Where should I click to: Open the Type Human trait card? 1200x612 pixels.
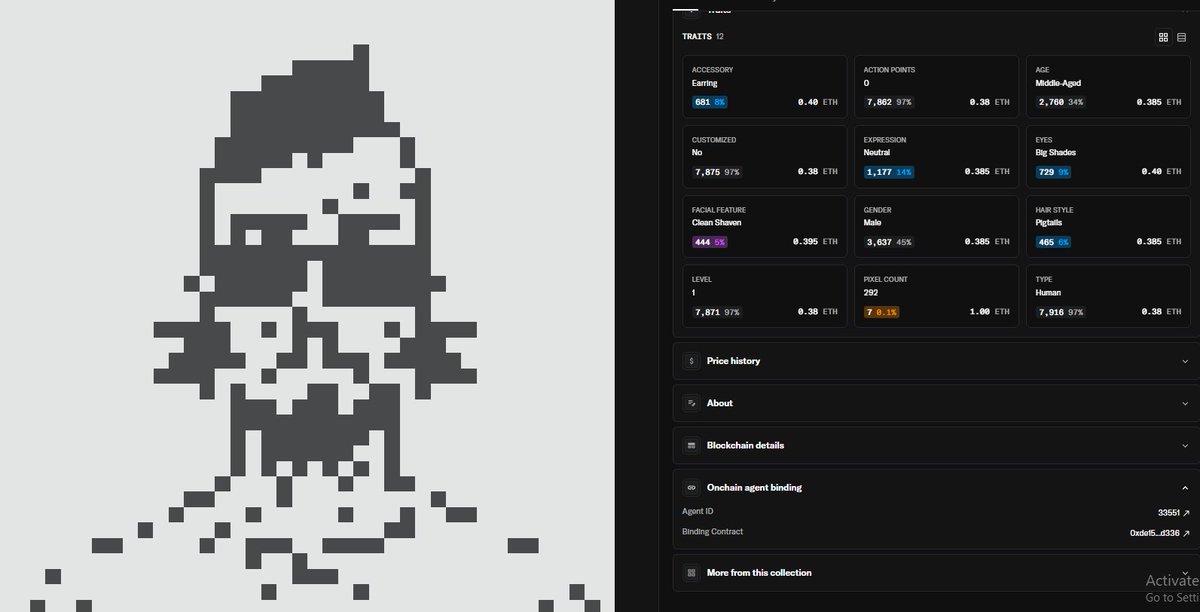1108,297
